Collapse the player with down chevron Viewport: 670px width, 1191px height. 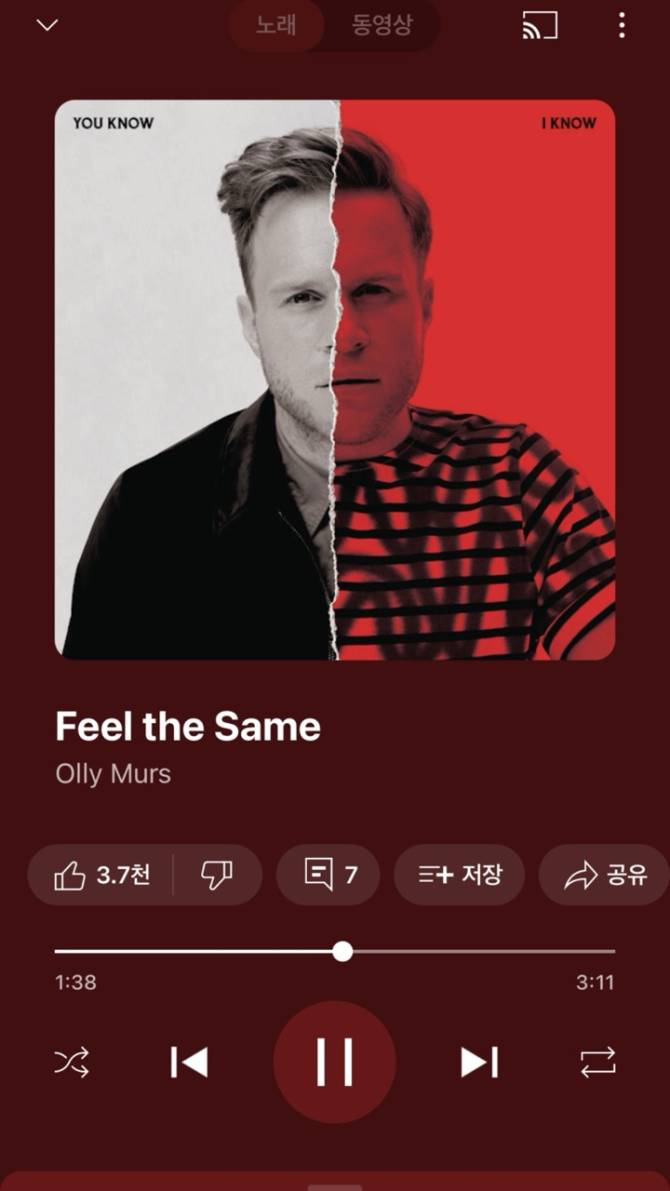[x=47, y=26]
